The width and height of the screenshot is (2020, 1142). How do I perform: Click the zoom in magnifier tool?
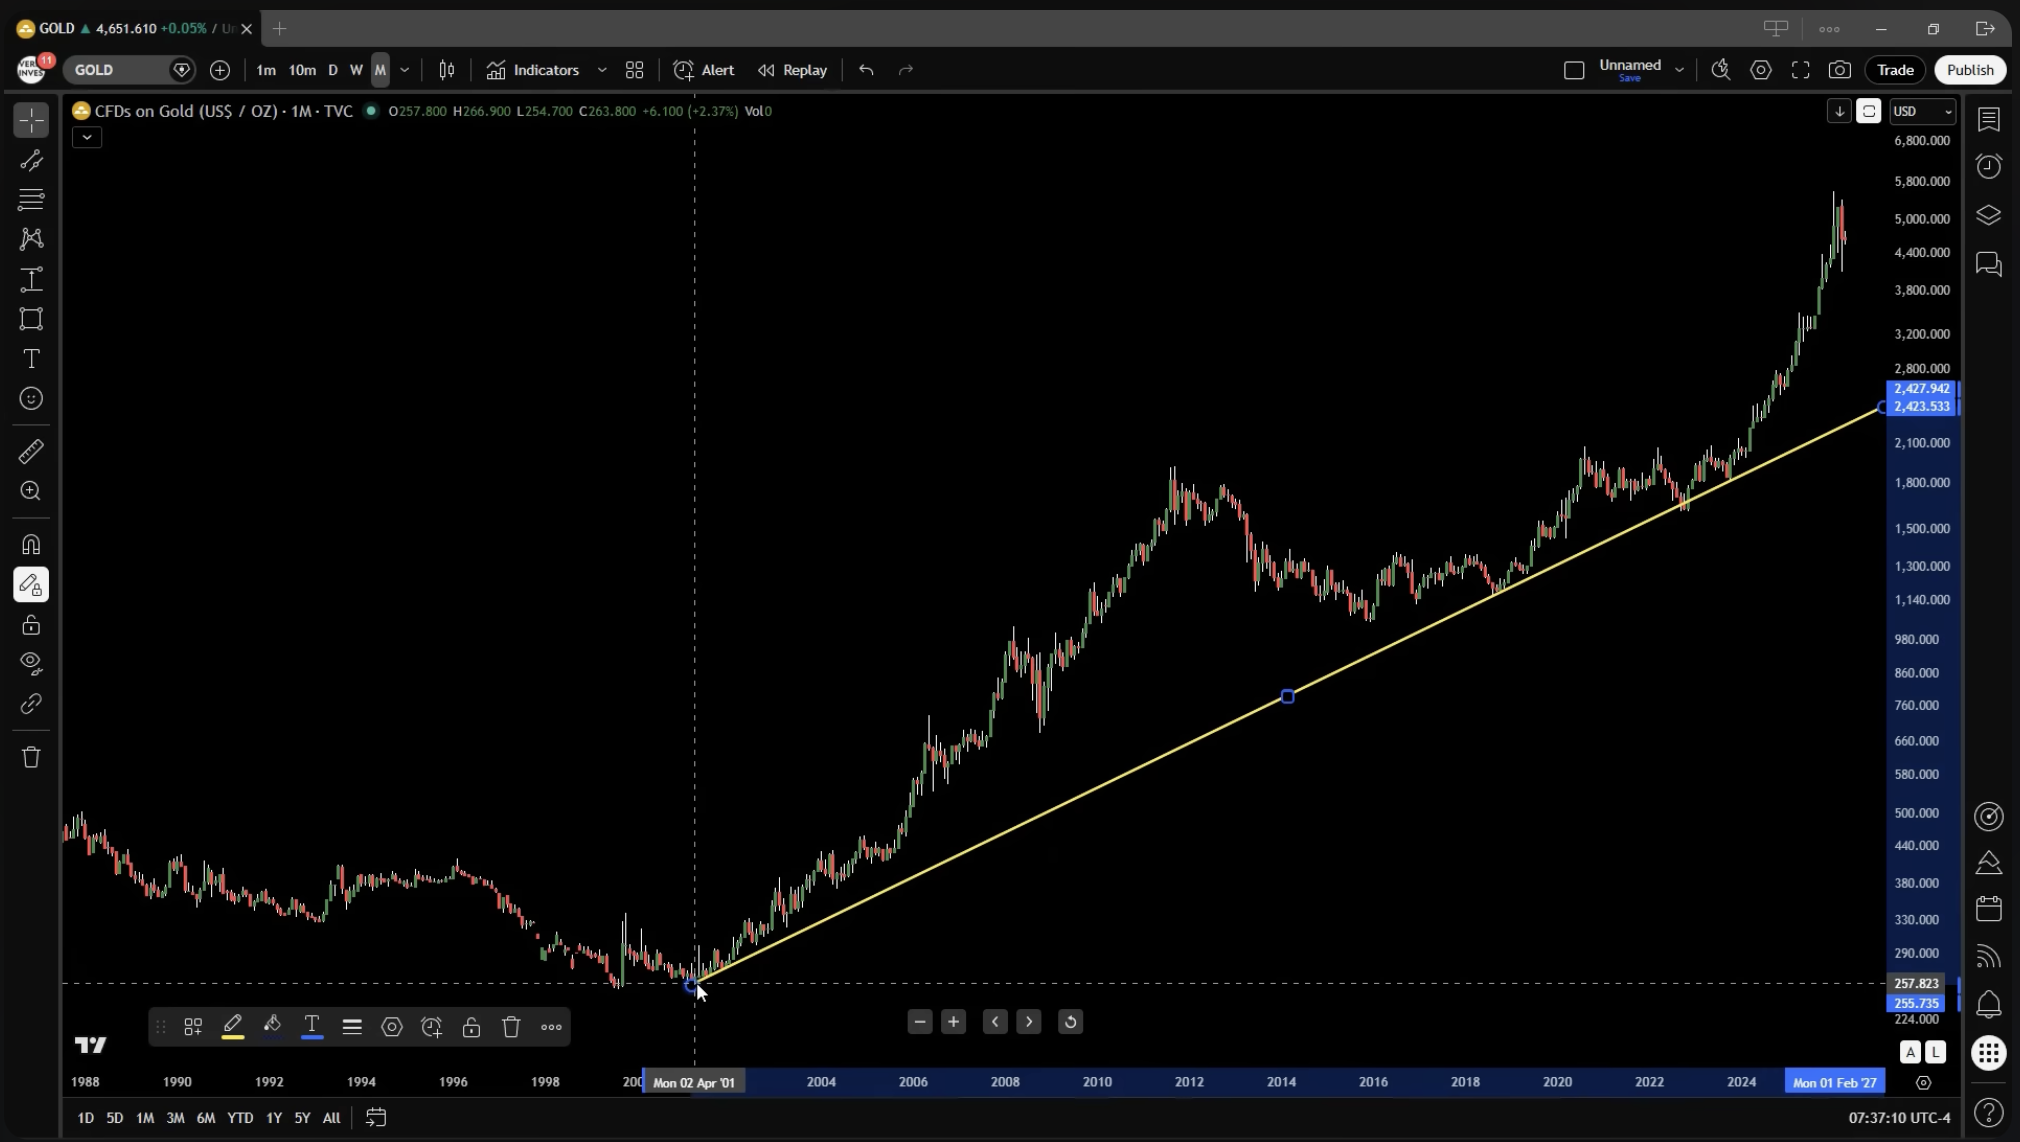[x=31, y=491]
